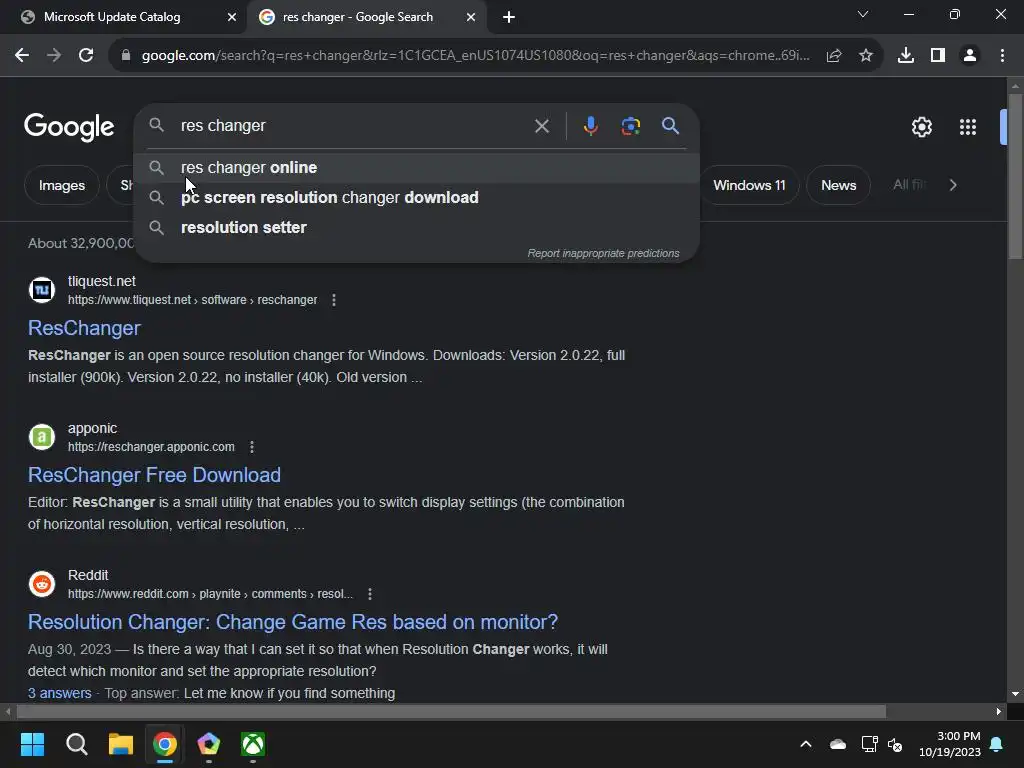1024x768 pixels.
Task: Open ResChanger Free Download link
Action: click(154, 475)
